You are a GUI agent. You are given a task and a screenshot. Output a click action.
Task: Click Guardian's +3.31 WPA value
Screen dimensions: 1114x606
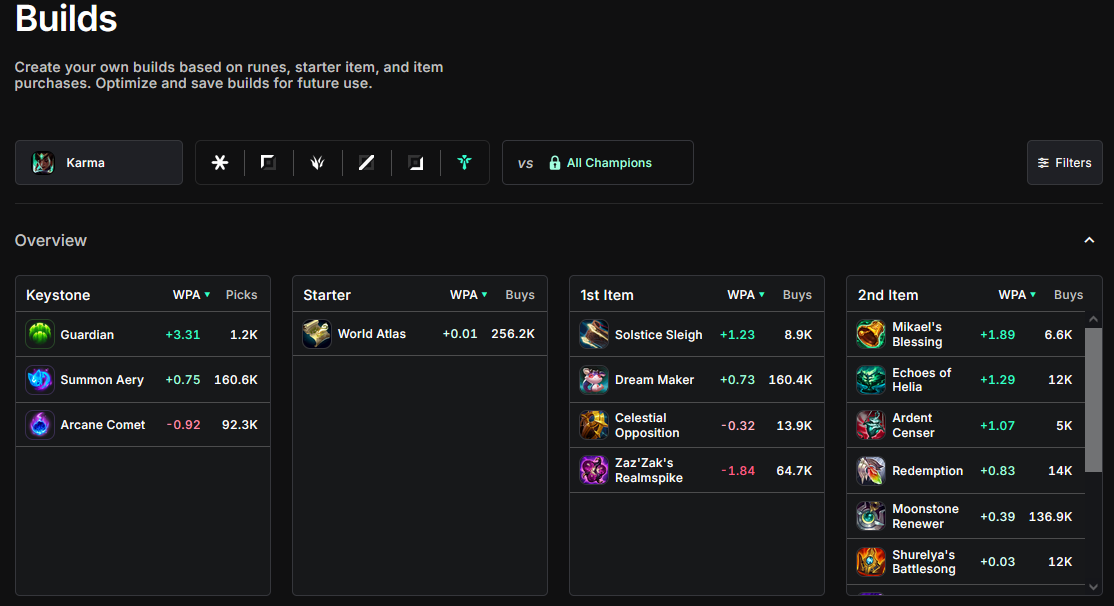(x=183, y=335)
